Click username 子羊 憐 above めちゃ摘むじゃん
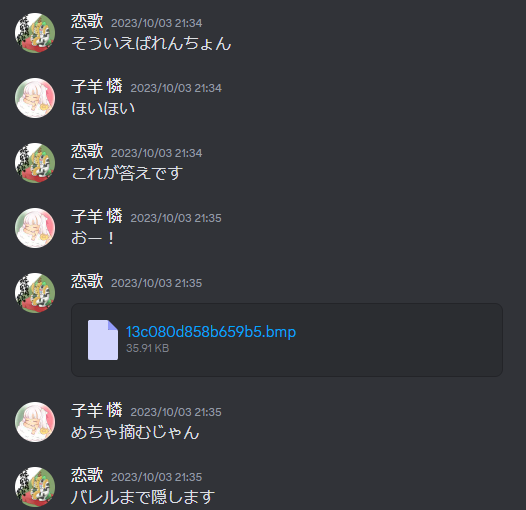 tap(97, 411)
